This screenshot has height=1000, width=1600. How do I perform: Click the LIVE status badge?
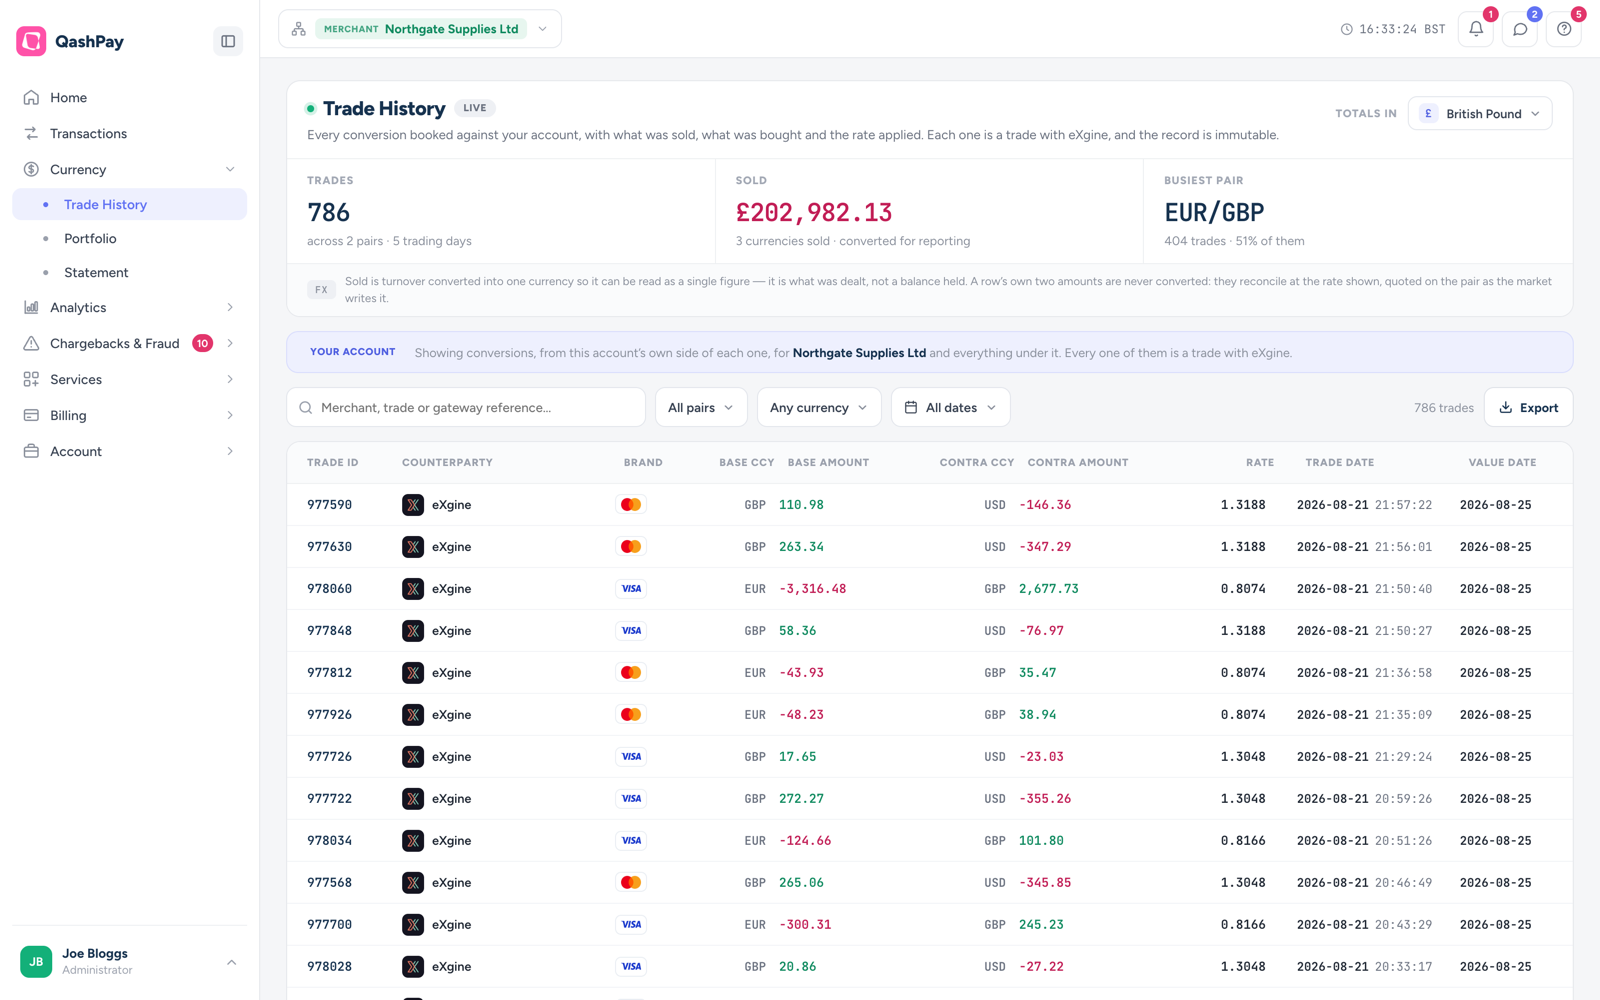click(475, 108)
